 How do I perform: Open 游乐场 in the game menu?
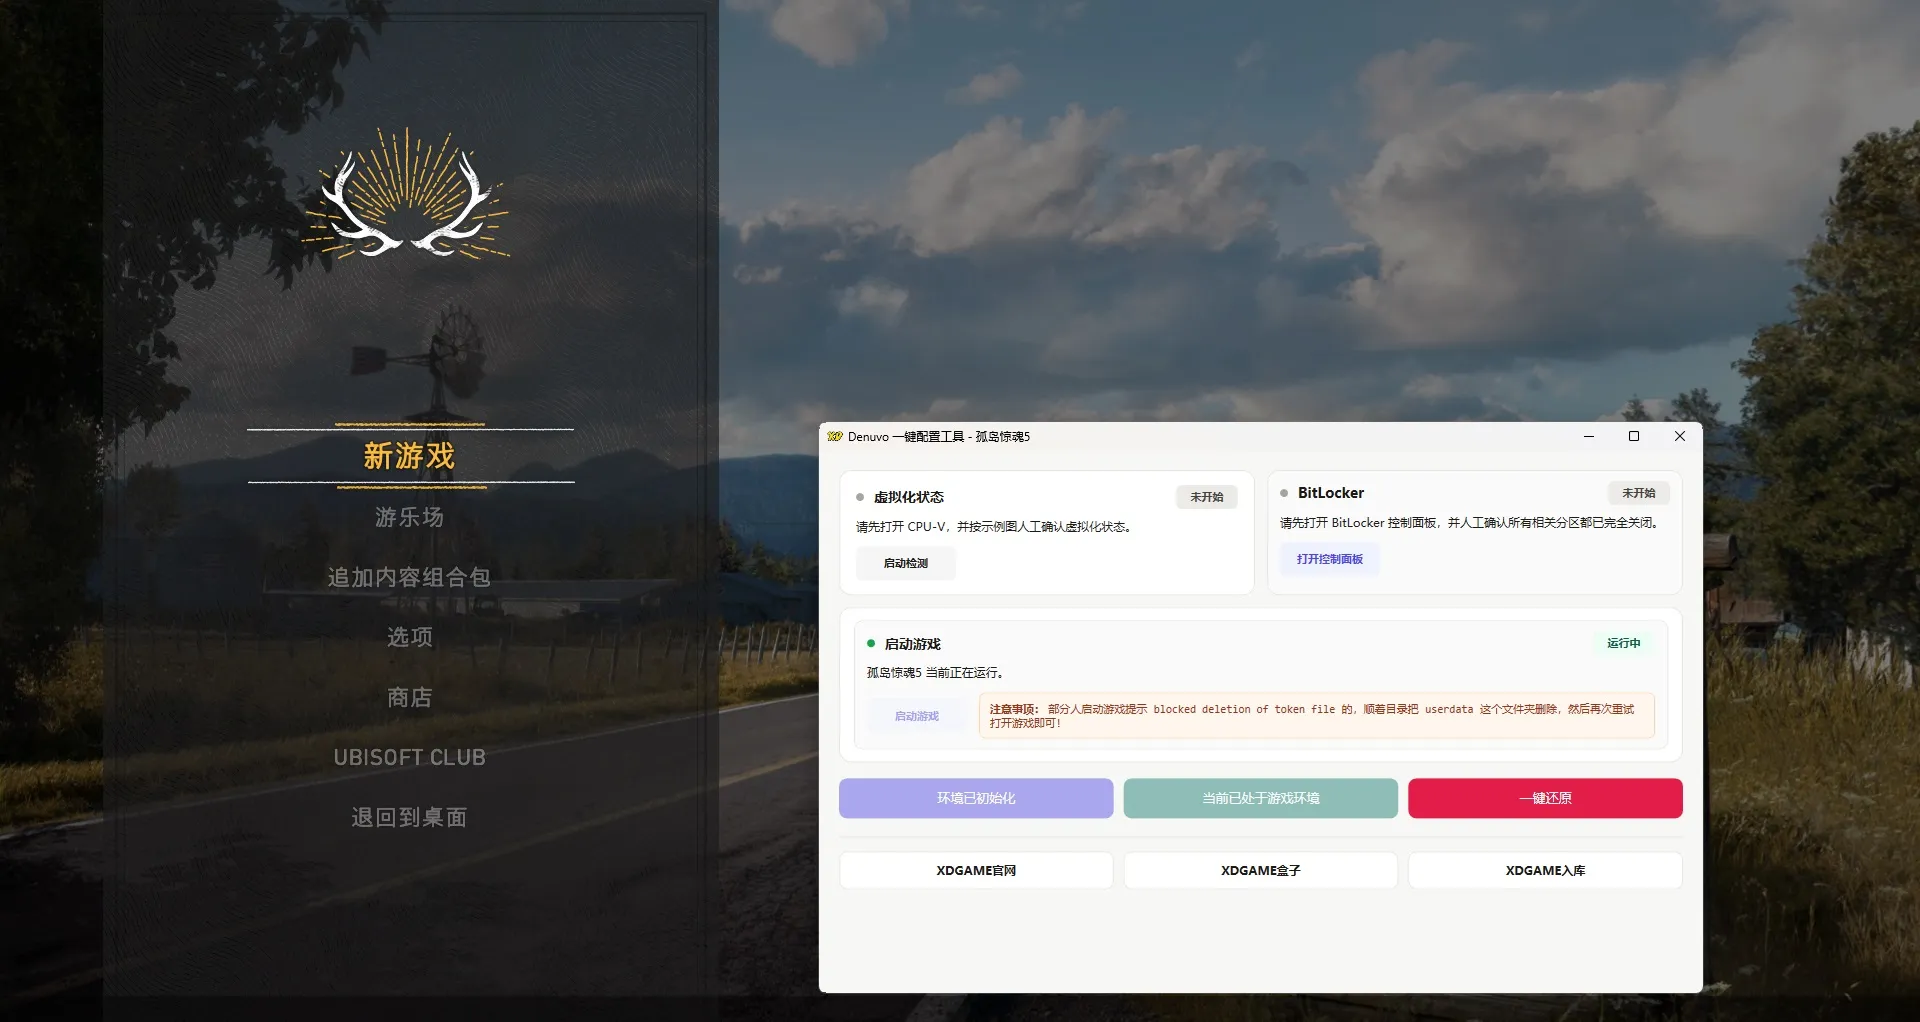pyautogui.click(x=409, y=517)
